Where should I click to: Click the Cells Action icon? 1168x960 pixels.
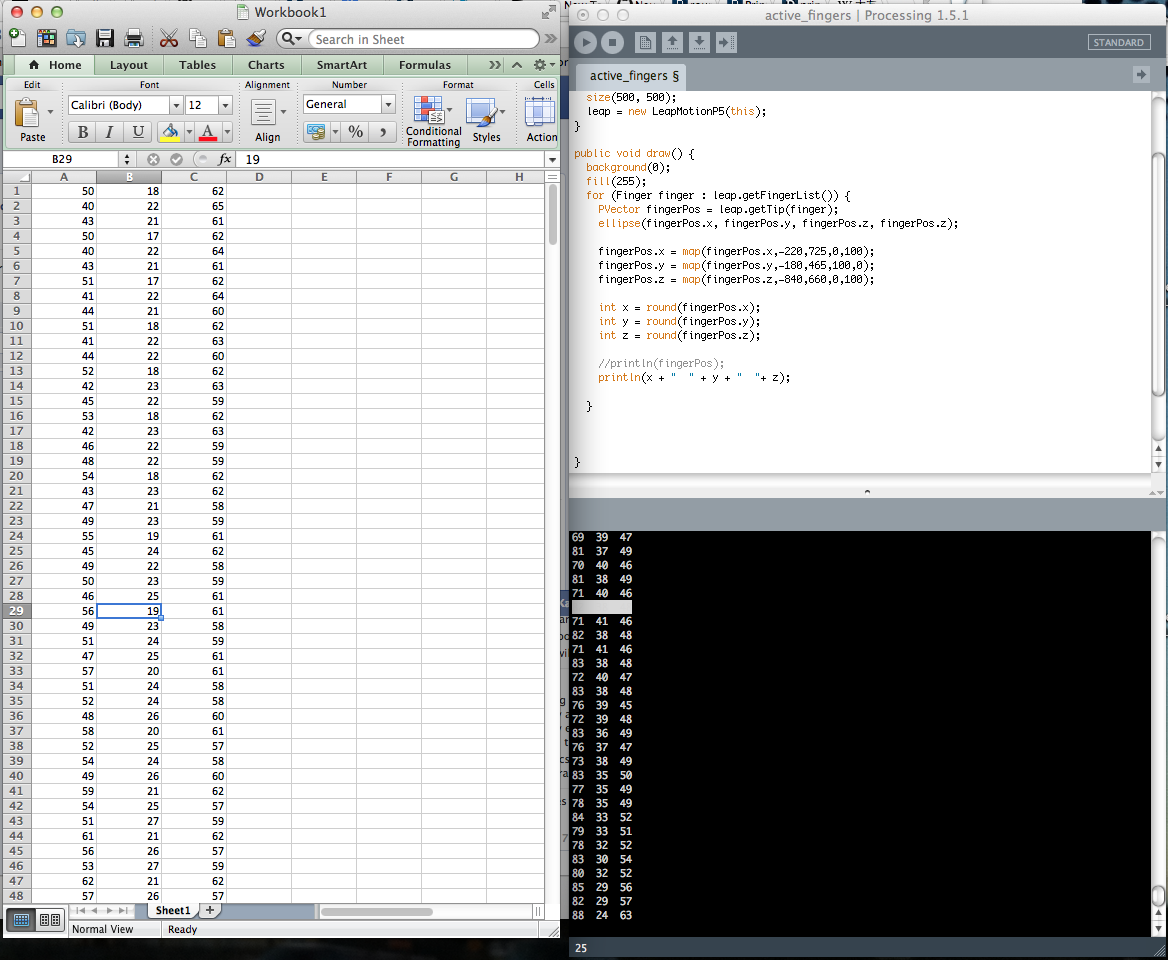(x=539, y=112)
